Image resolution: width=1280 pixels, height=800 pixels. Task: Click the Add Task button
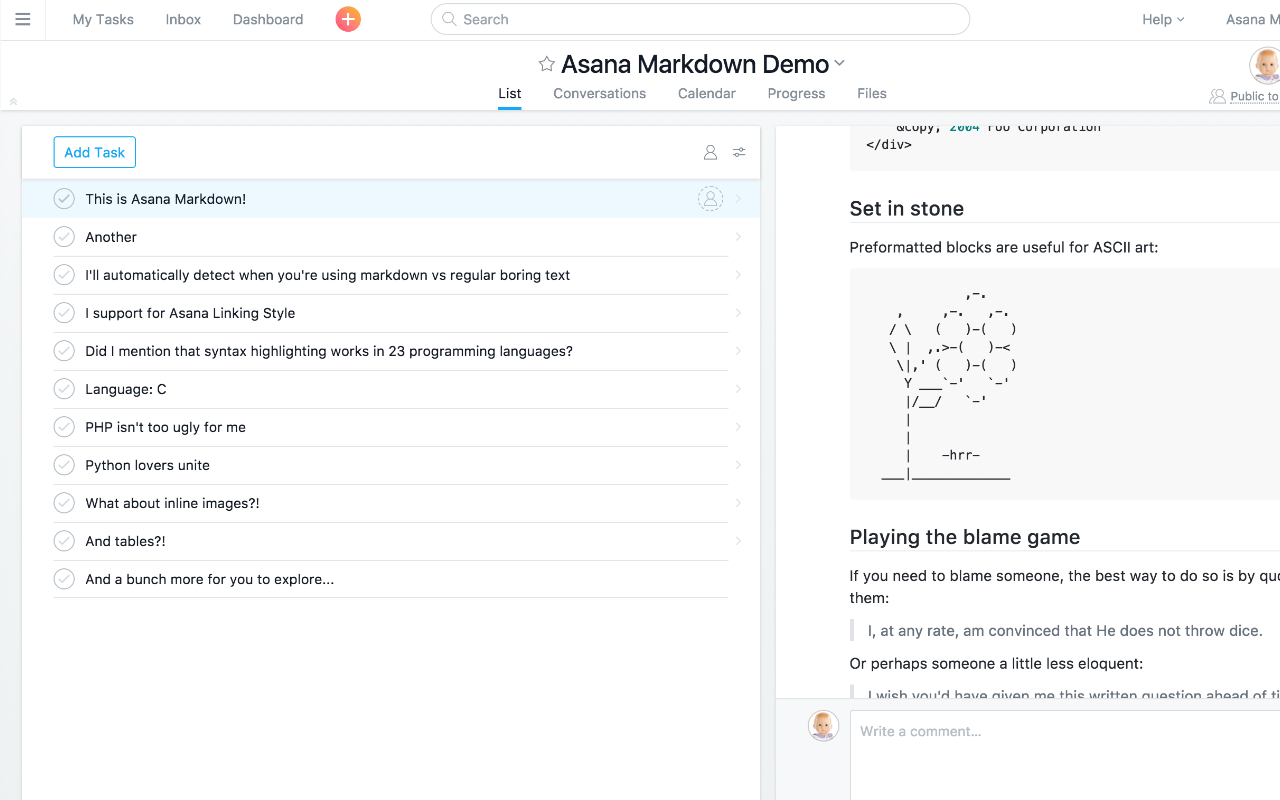point(94,152)
